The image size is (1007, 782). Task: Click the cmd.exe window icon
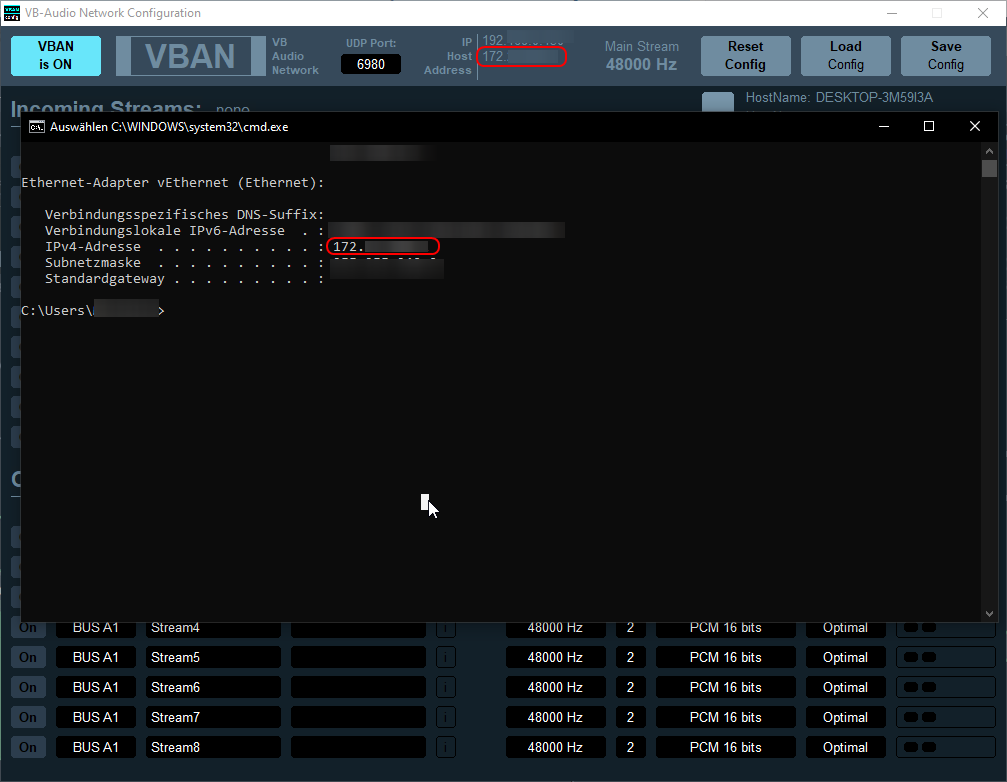pyautogui.click(x=37, y=126)
